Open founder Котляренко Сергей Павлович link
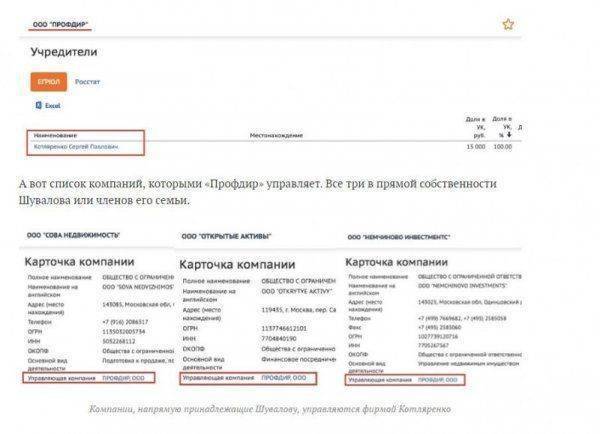The height and width of the screenshot is (434, 600). coord(76,147)
